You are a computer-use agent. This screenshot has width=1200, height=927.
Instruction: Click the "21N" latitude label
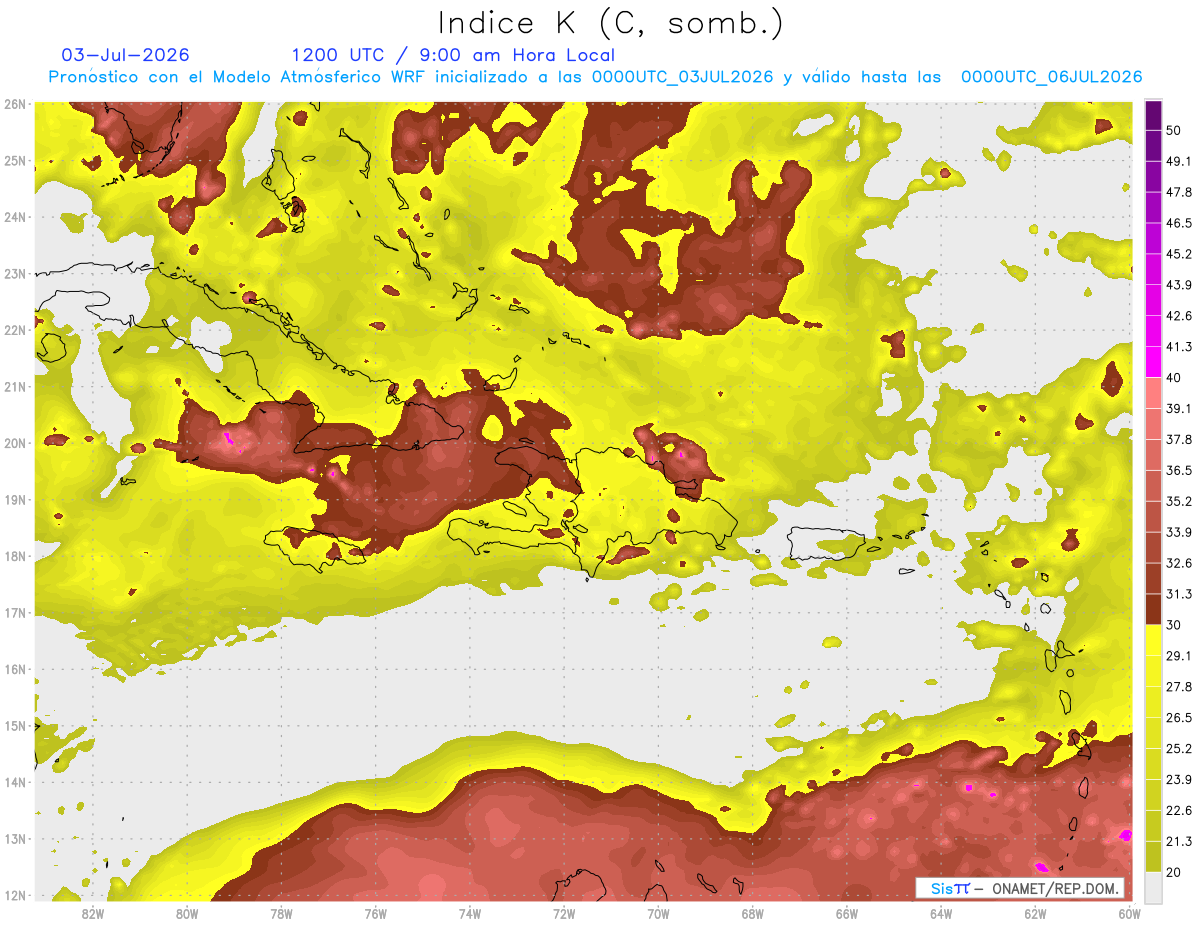(15, 387)
